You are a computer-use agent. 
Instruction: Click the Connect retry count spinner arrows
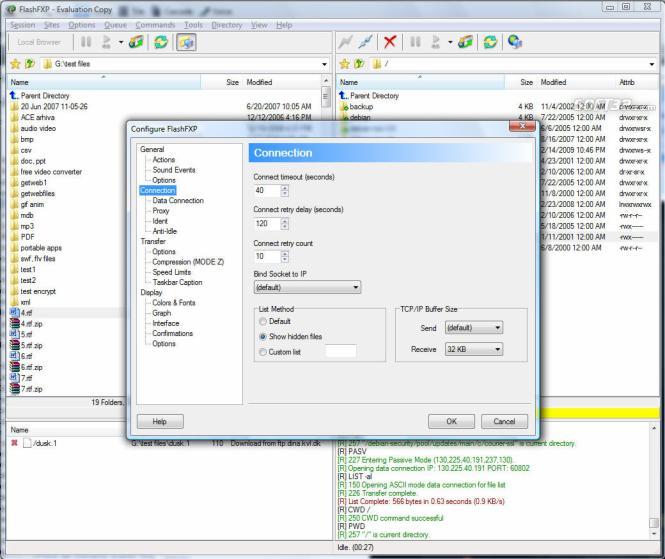[x=285, y=256]
